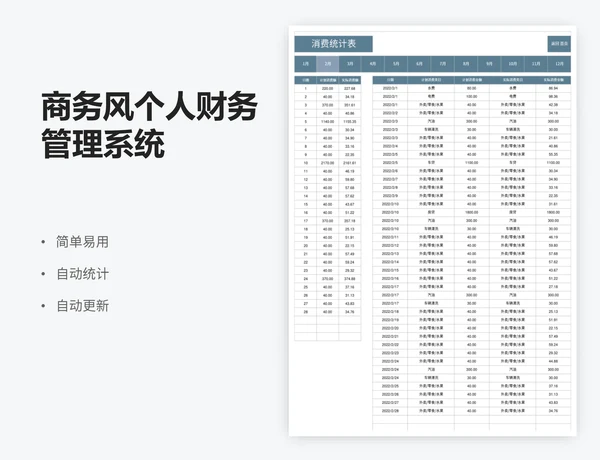Click the 357.18 cell in day 17 row

tap(350, 221)
